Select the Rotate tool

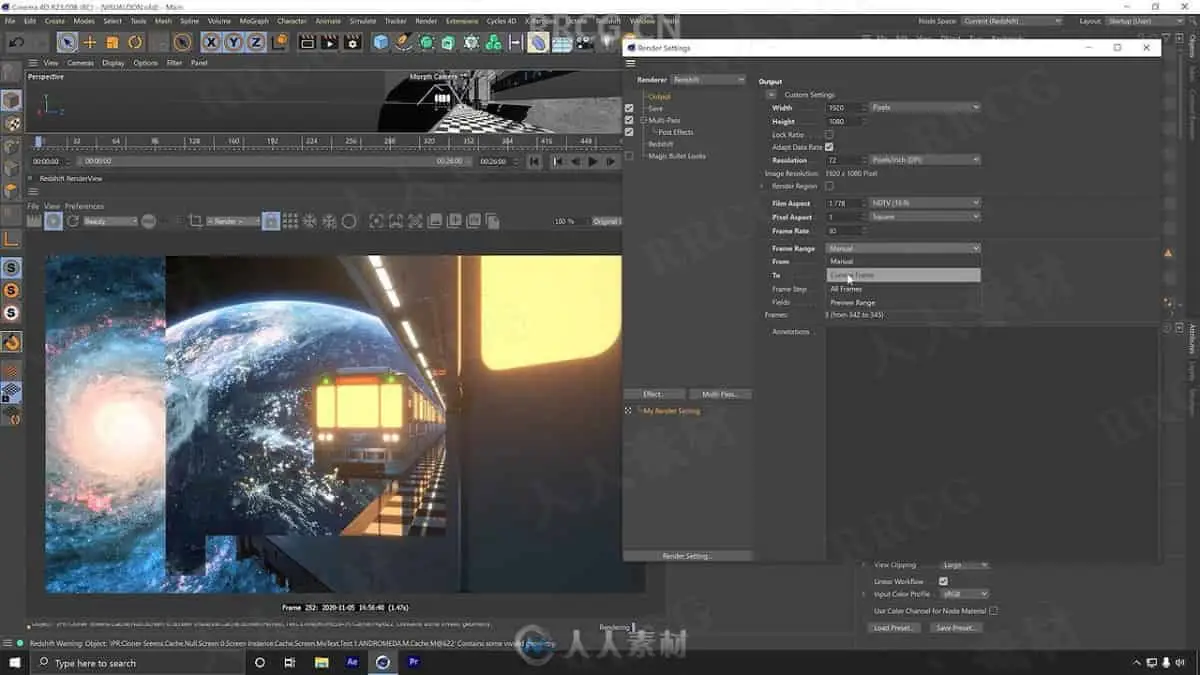click(135, 42)
